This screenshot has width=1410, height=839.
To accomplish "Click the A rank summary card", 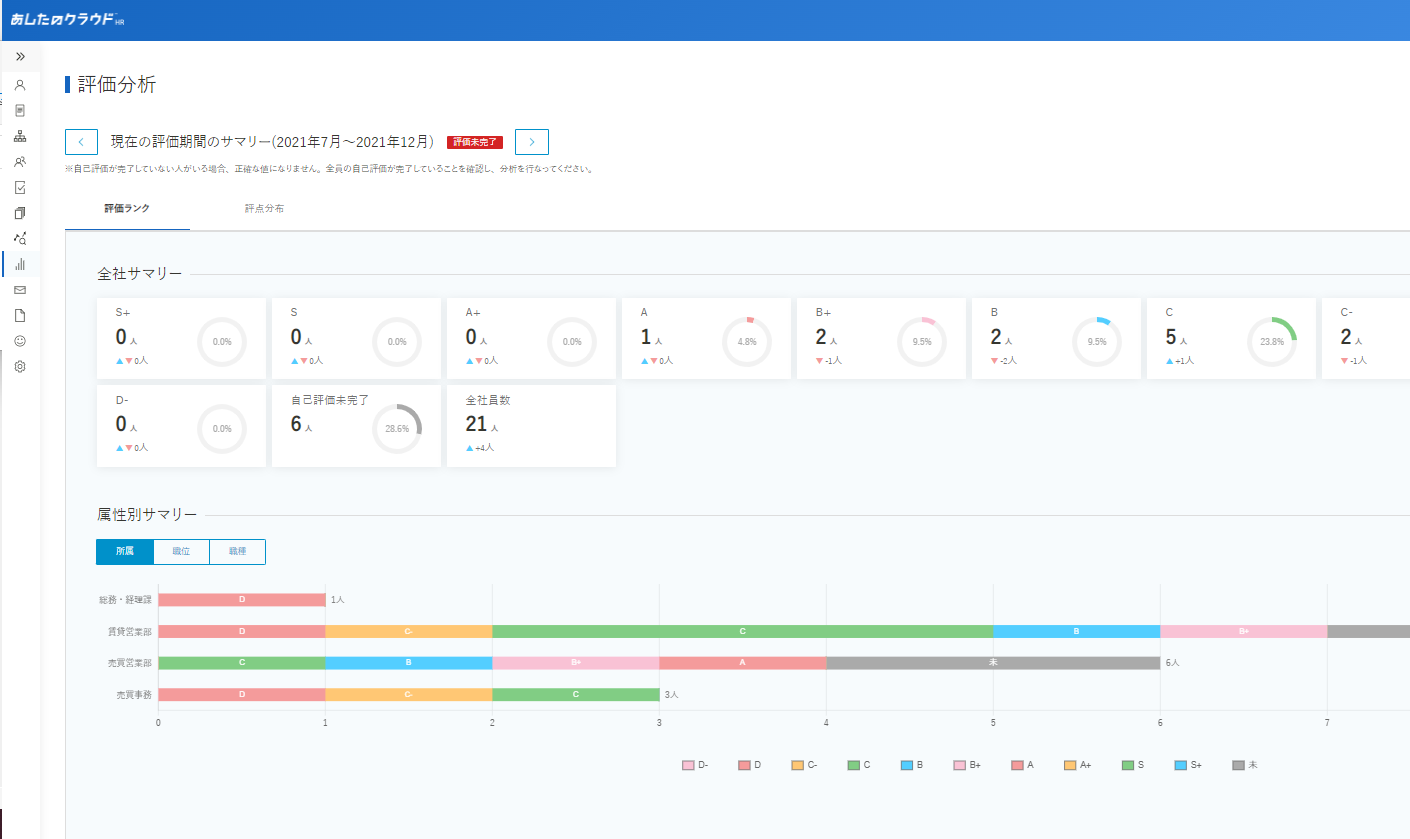I will [x=706, y=339].
